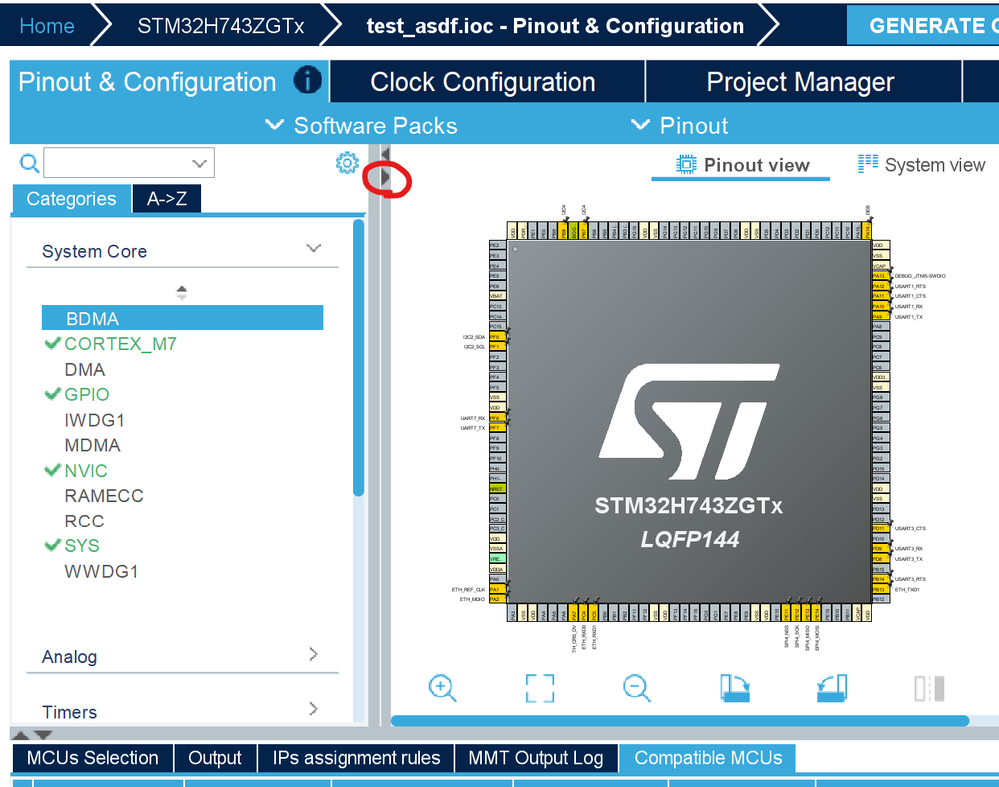The image size is (999, 787).
Task: Select the Compatible MCUs tab
Action: click(x=708, y=758)
